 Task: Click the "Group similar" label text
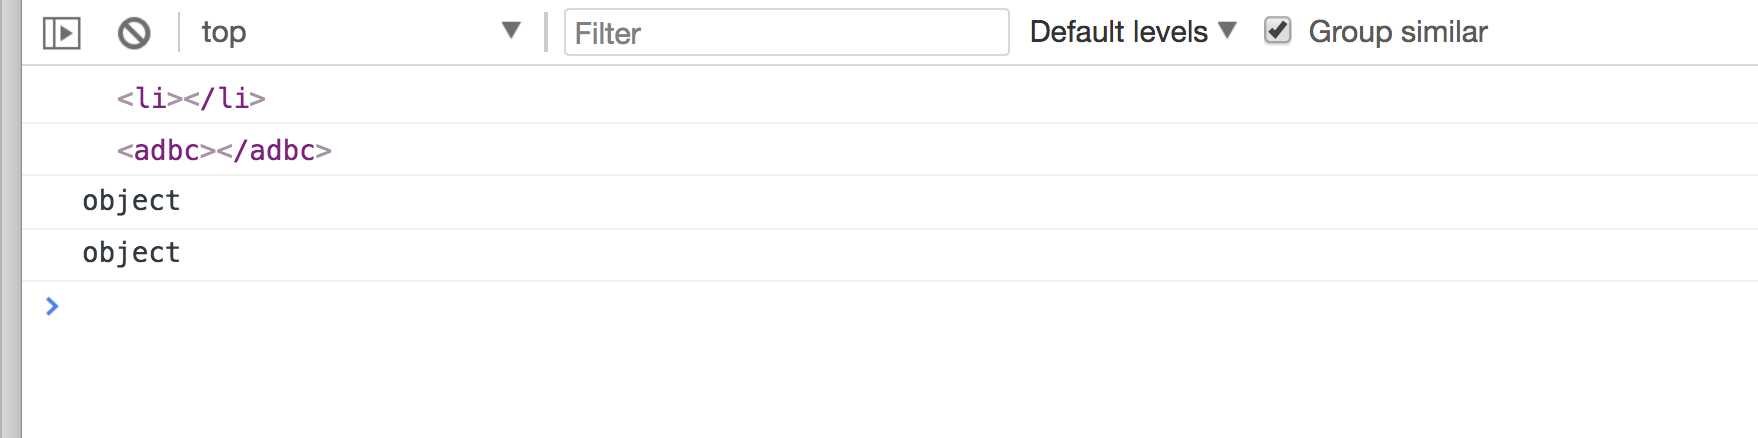[x=1397, y=32]
